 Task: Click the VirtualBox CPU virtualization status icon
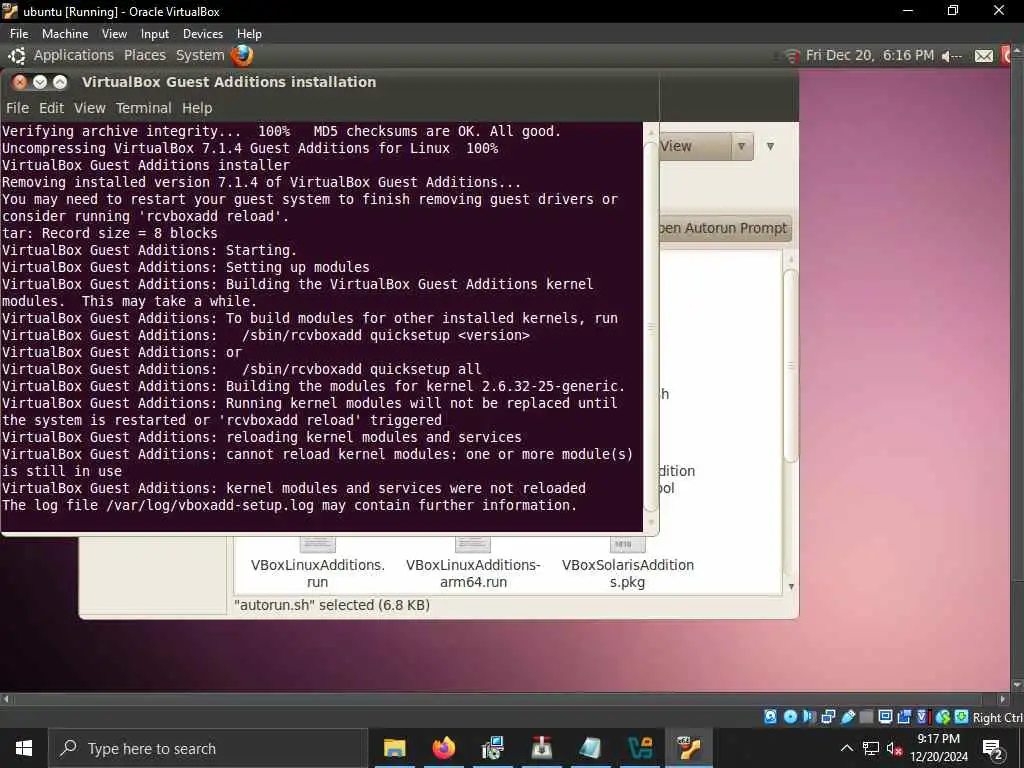point(922,717)
